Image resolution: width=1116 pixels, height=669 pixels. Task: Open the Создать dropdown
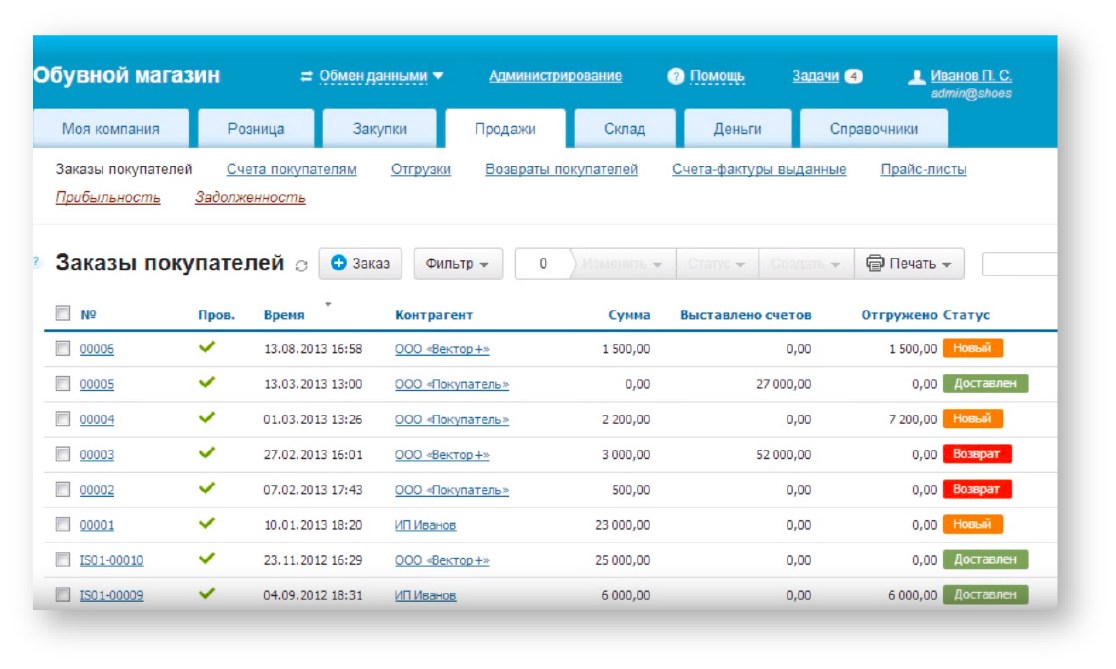pyautogui.click(x=806, y=264)
